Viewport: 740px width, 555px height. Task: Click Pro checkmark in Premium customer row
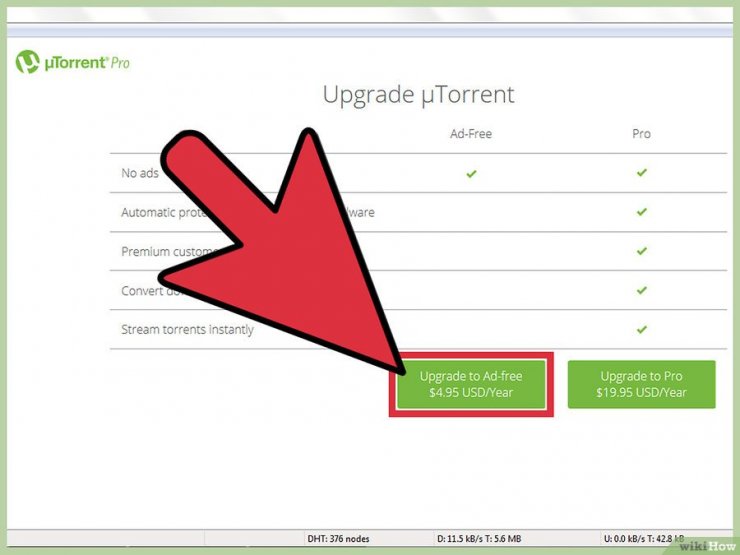pos(641,251)
